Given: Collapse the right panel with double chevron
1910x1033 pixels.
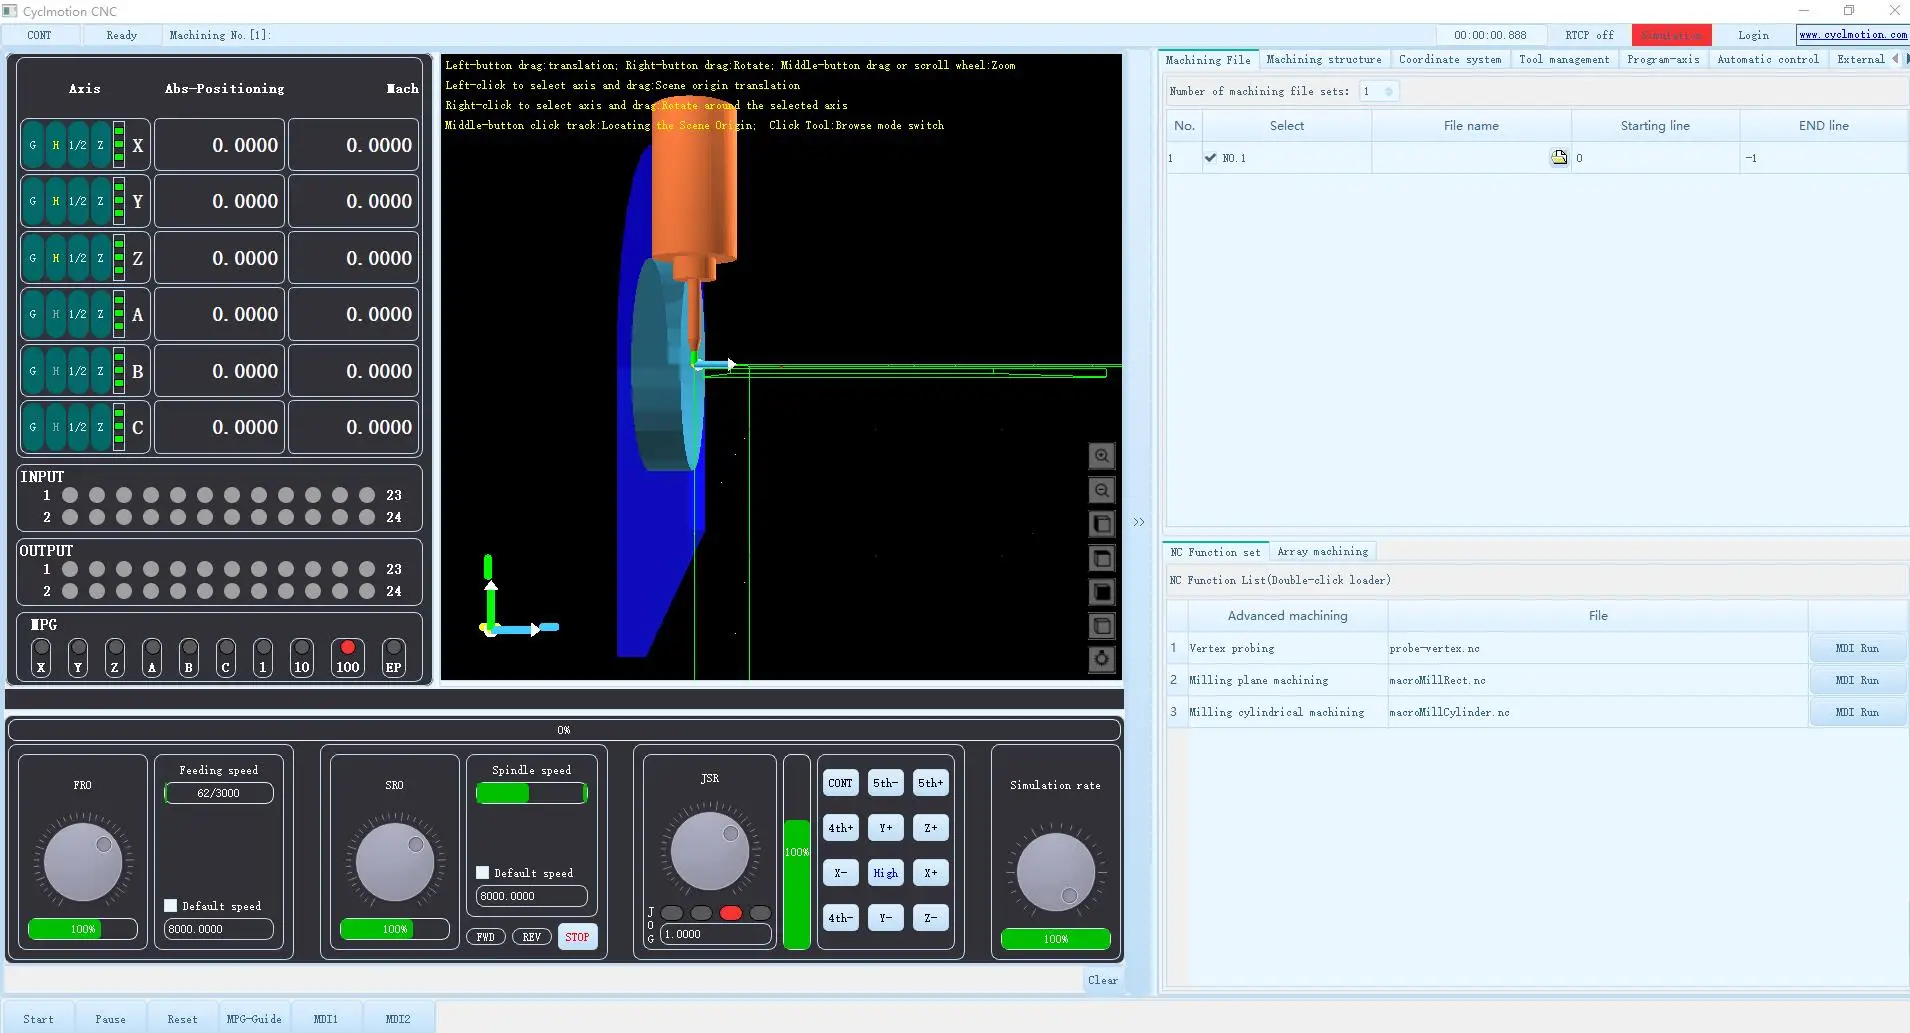Looking at the screenshot, I should [1139, 522].
